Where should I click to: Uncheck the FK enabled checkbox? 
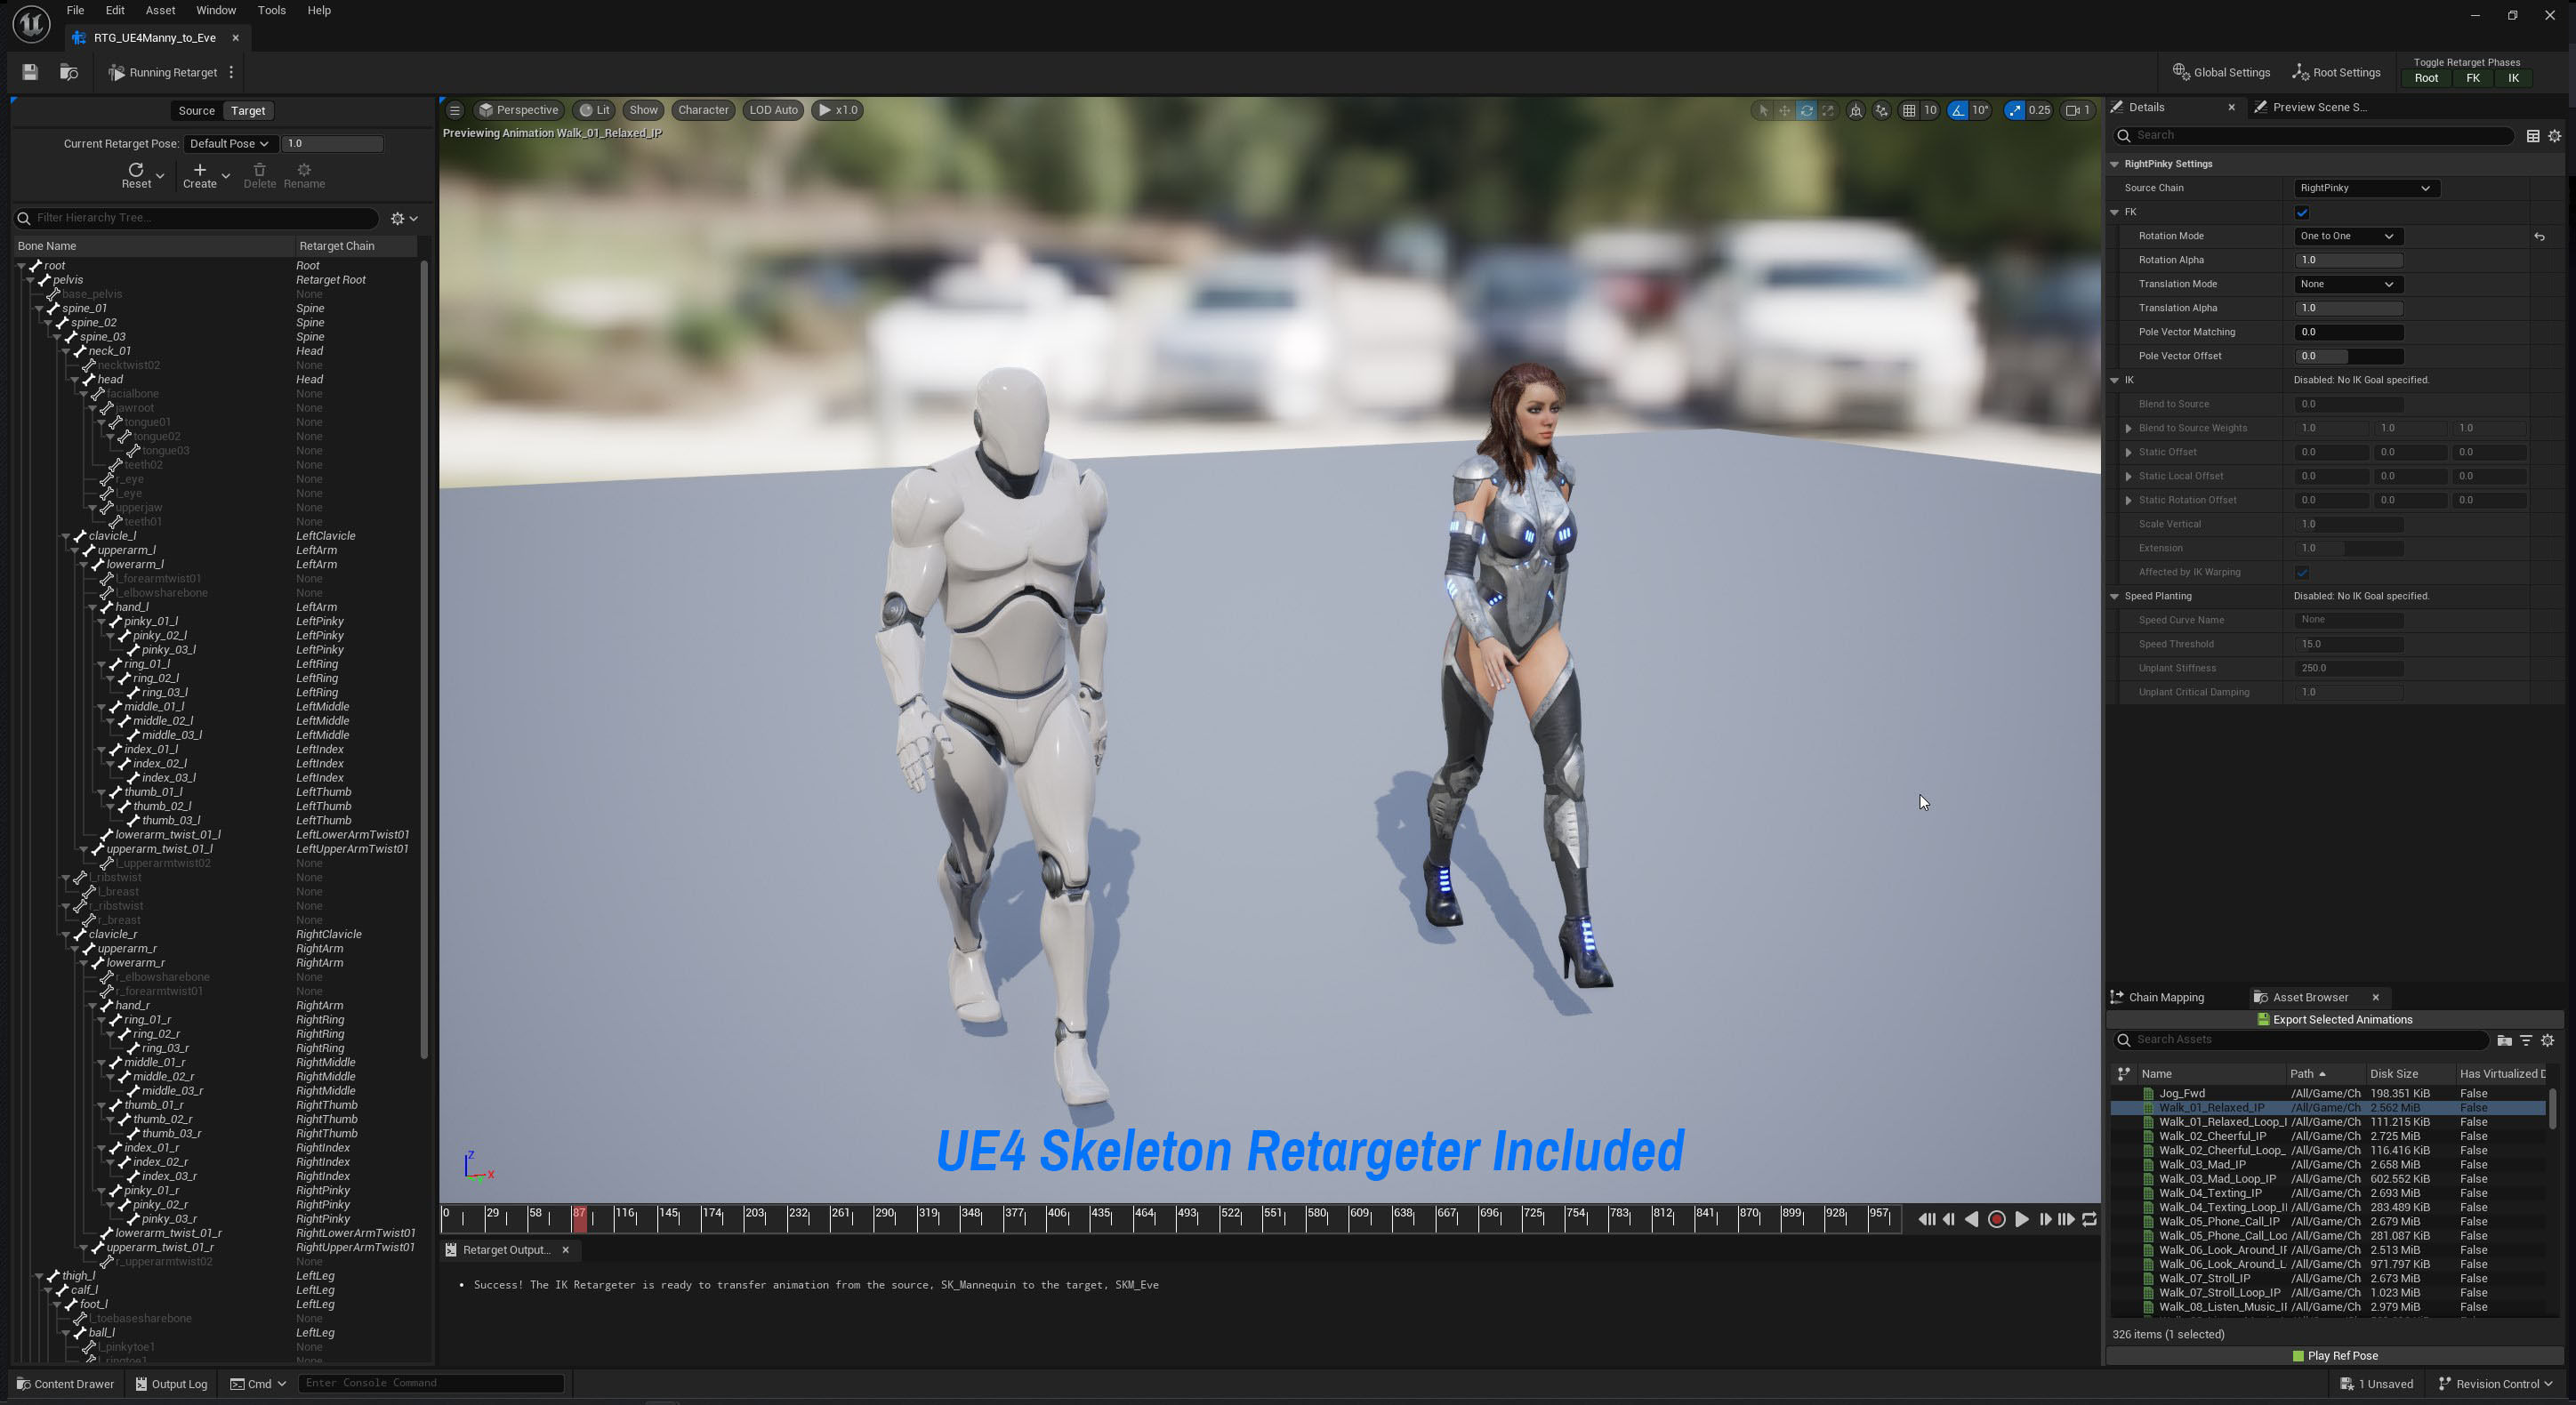click(2302, 212)
